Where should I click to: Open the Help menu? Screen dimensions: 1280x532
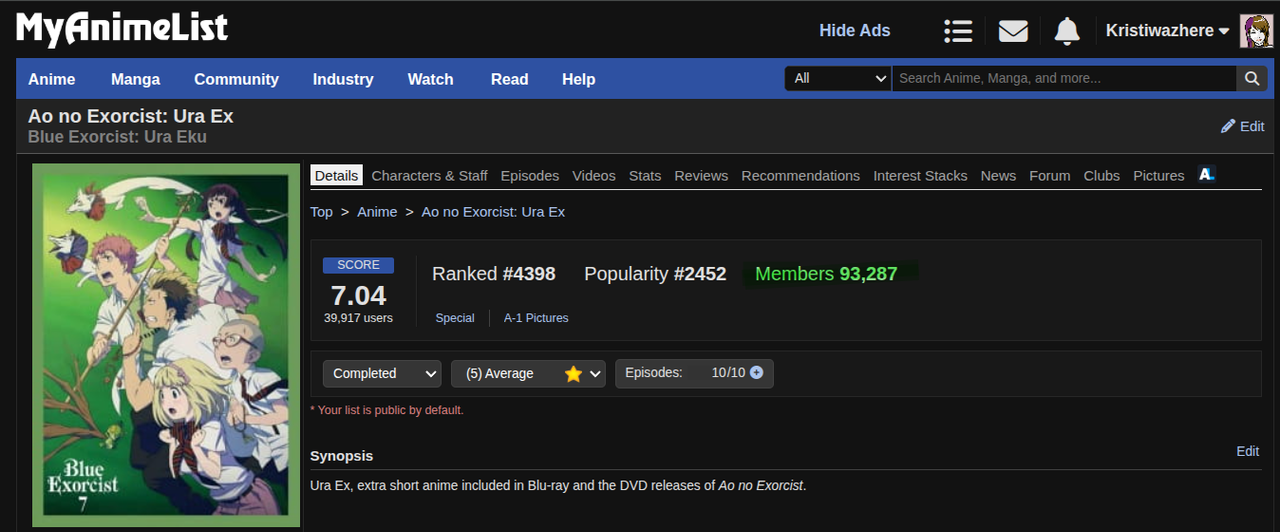tap(579, 79)
